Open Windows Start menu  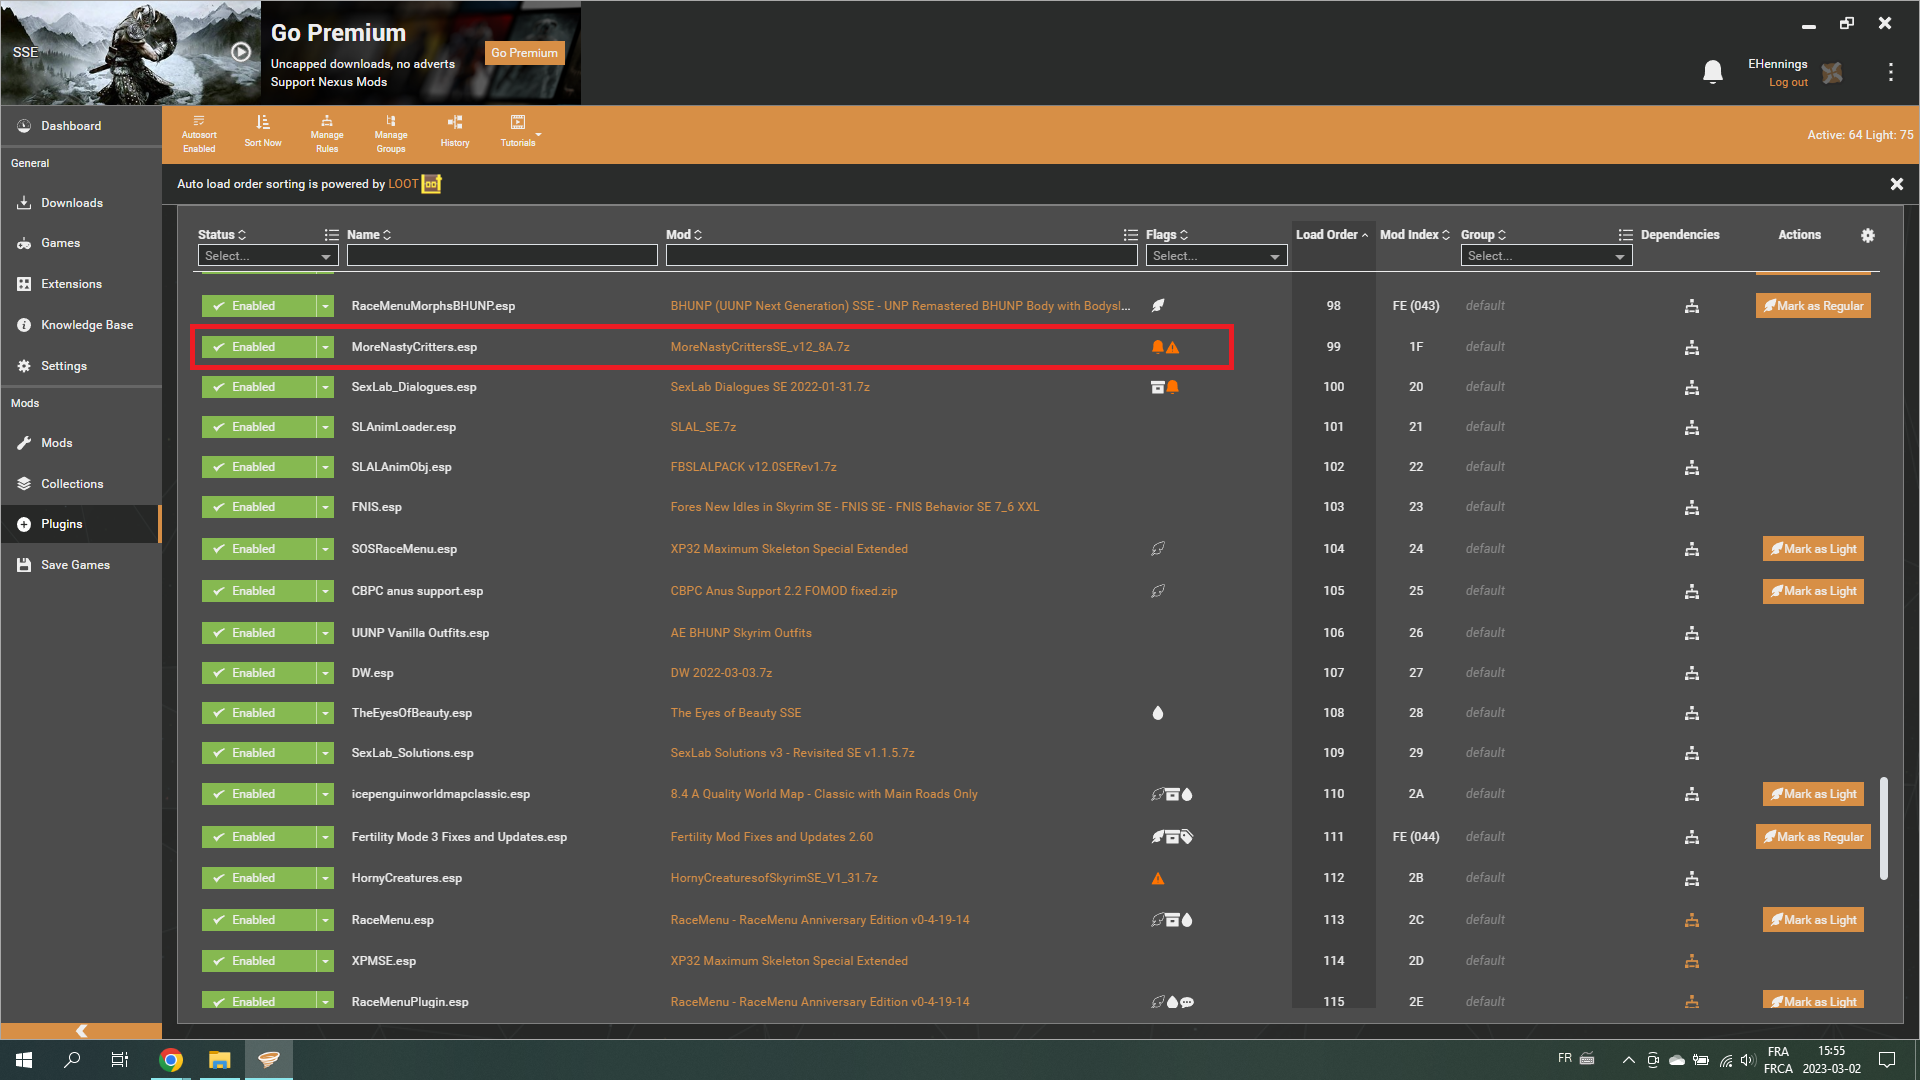pyautogui.click(x=24, y=1060)
